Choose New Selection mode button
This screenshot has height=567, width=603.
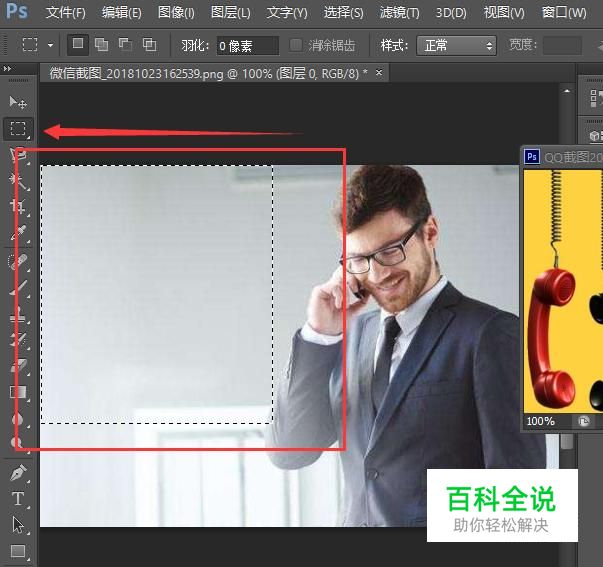(x=78, y=44)
